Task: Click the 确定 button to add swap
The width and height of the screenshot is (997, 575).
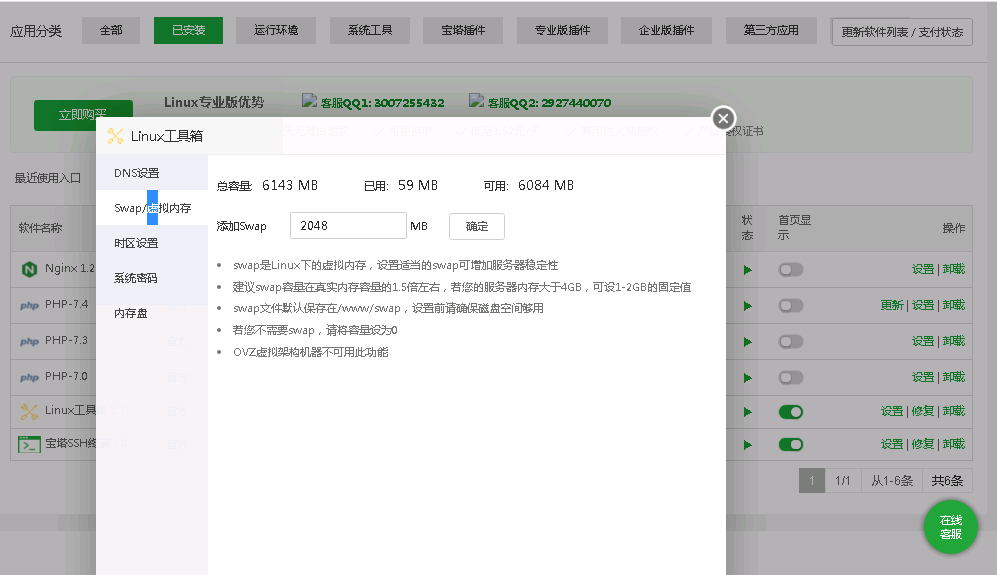Action: pos(477,226)
